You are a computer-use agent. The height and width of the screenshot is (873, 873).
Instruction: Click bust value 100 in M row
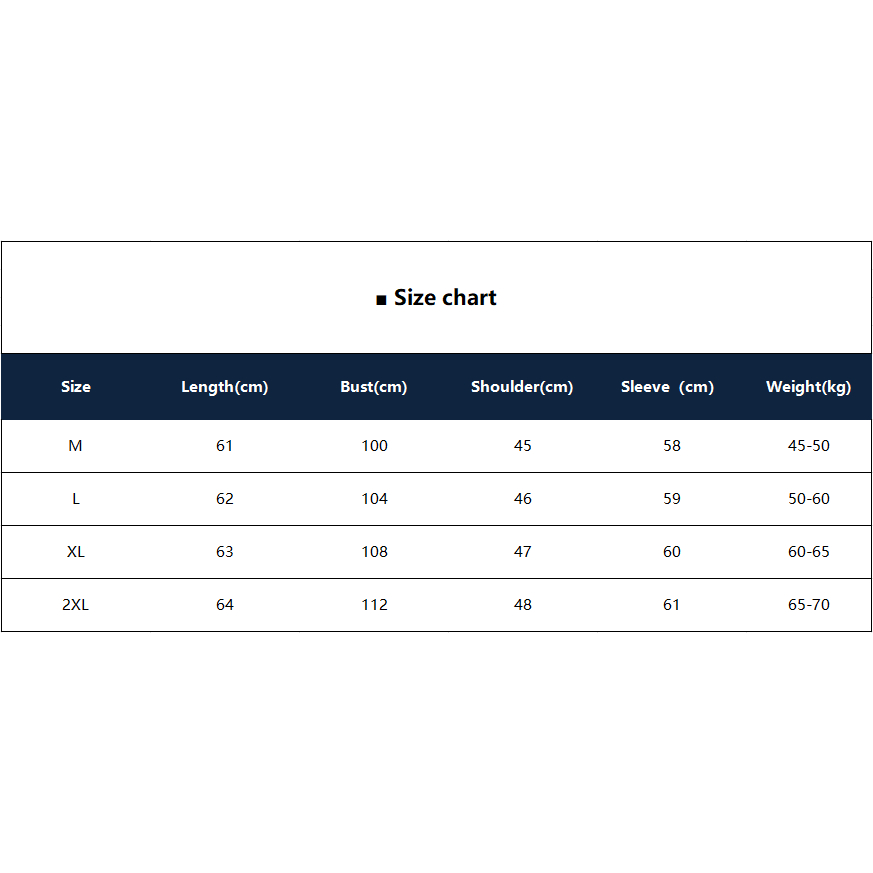[x=375, y=446]
